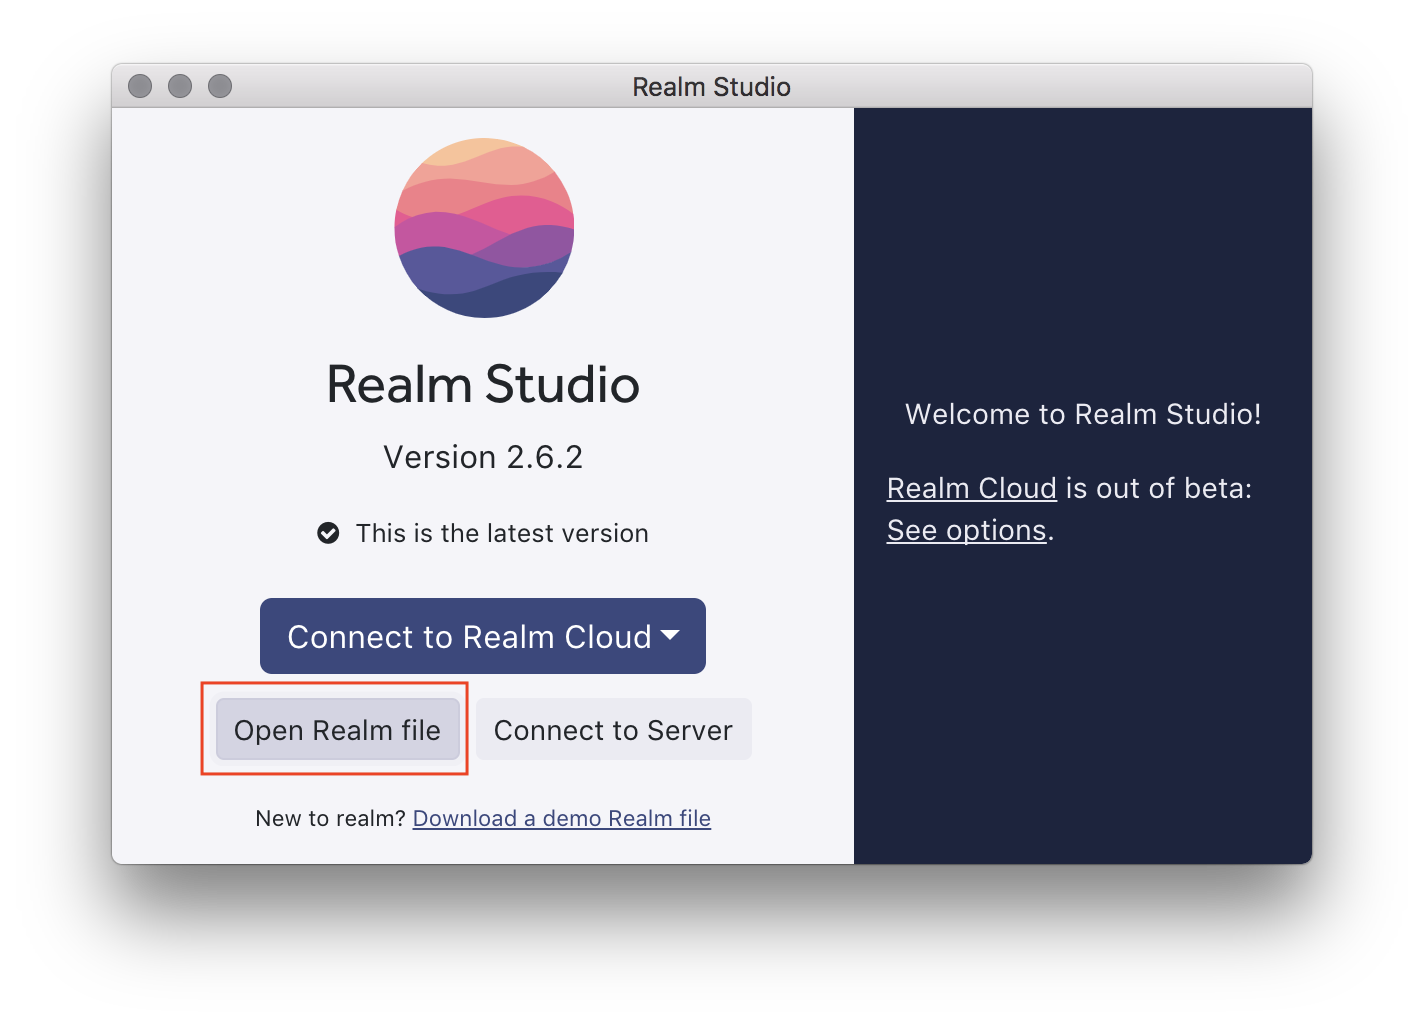
Task: Click the Realm Studio title bar
Action: pyautogui.click(x=711, y=86)
